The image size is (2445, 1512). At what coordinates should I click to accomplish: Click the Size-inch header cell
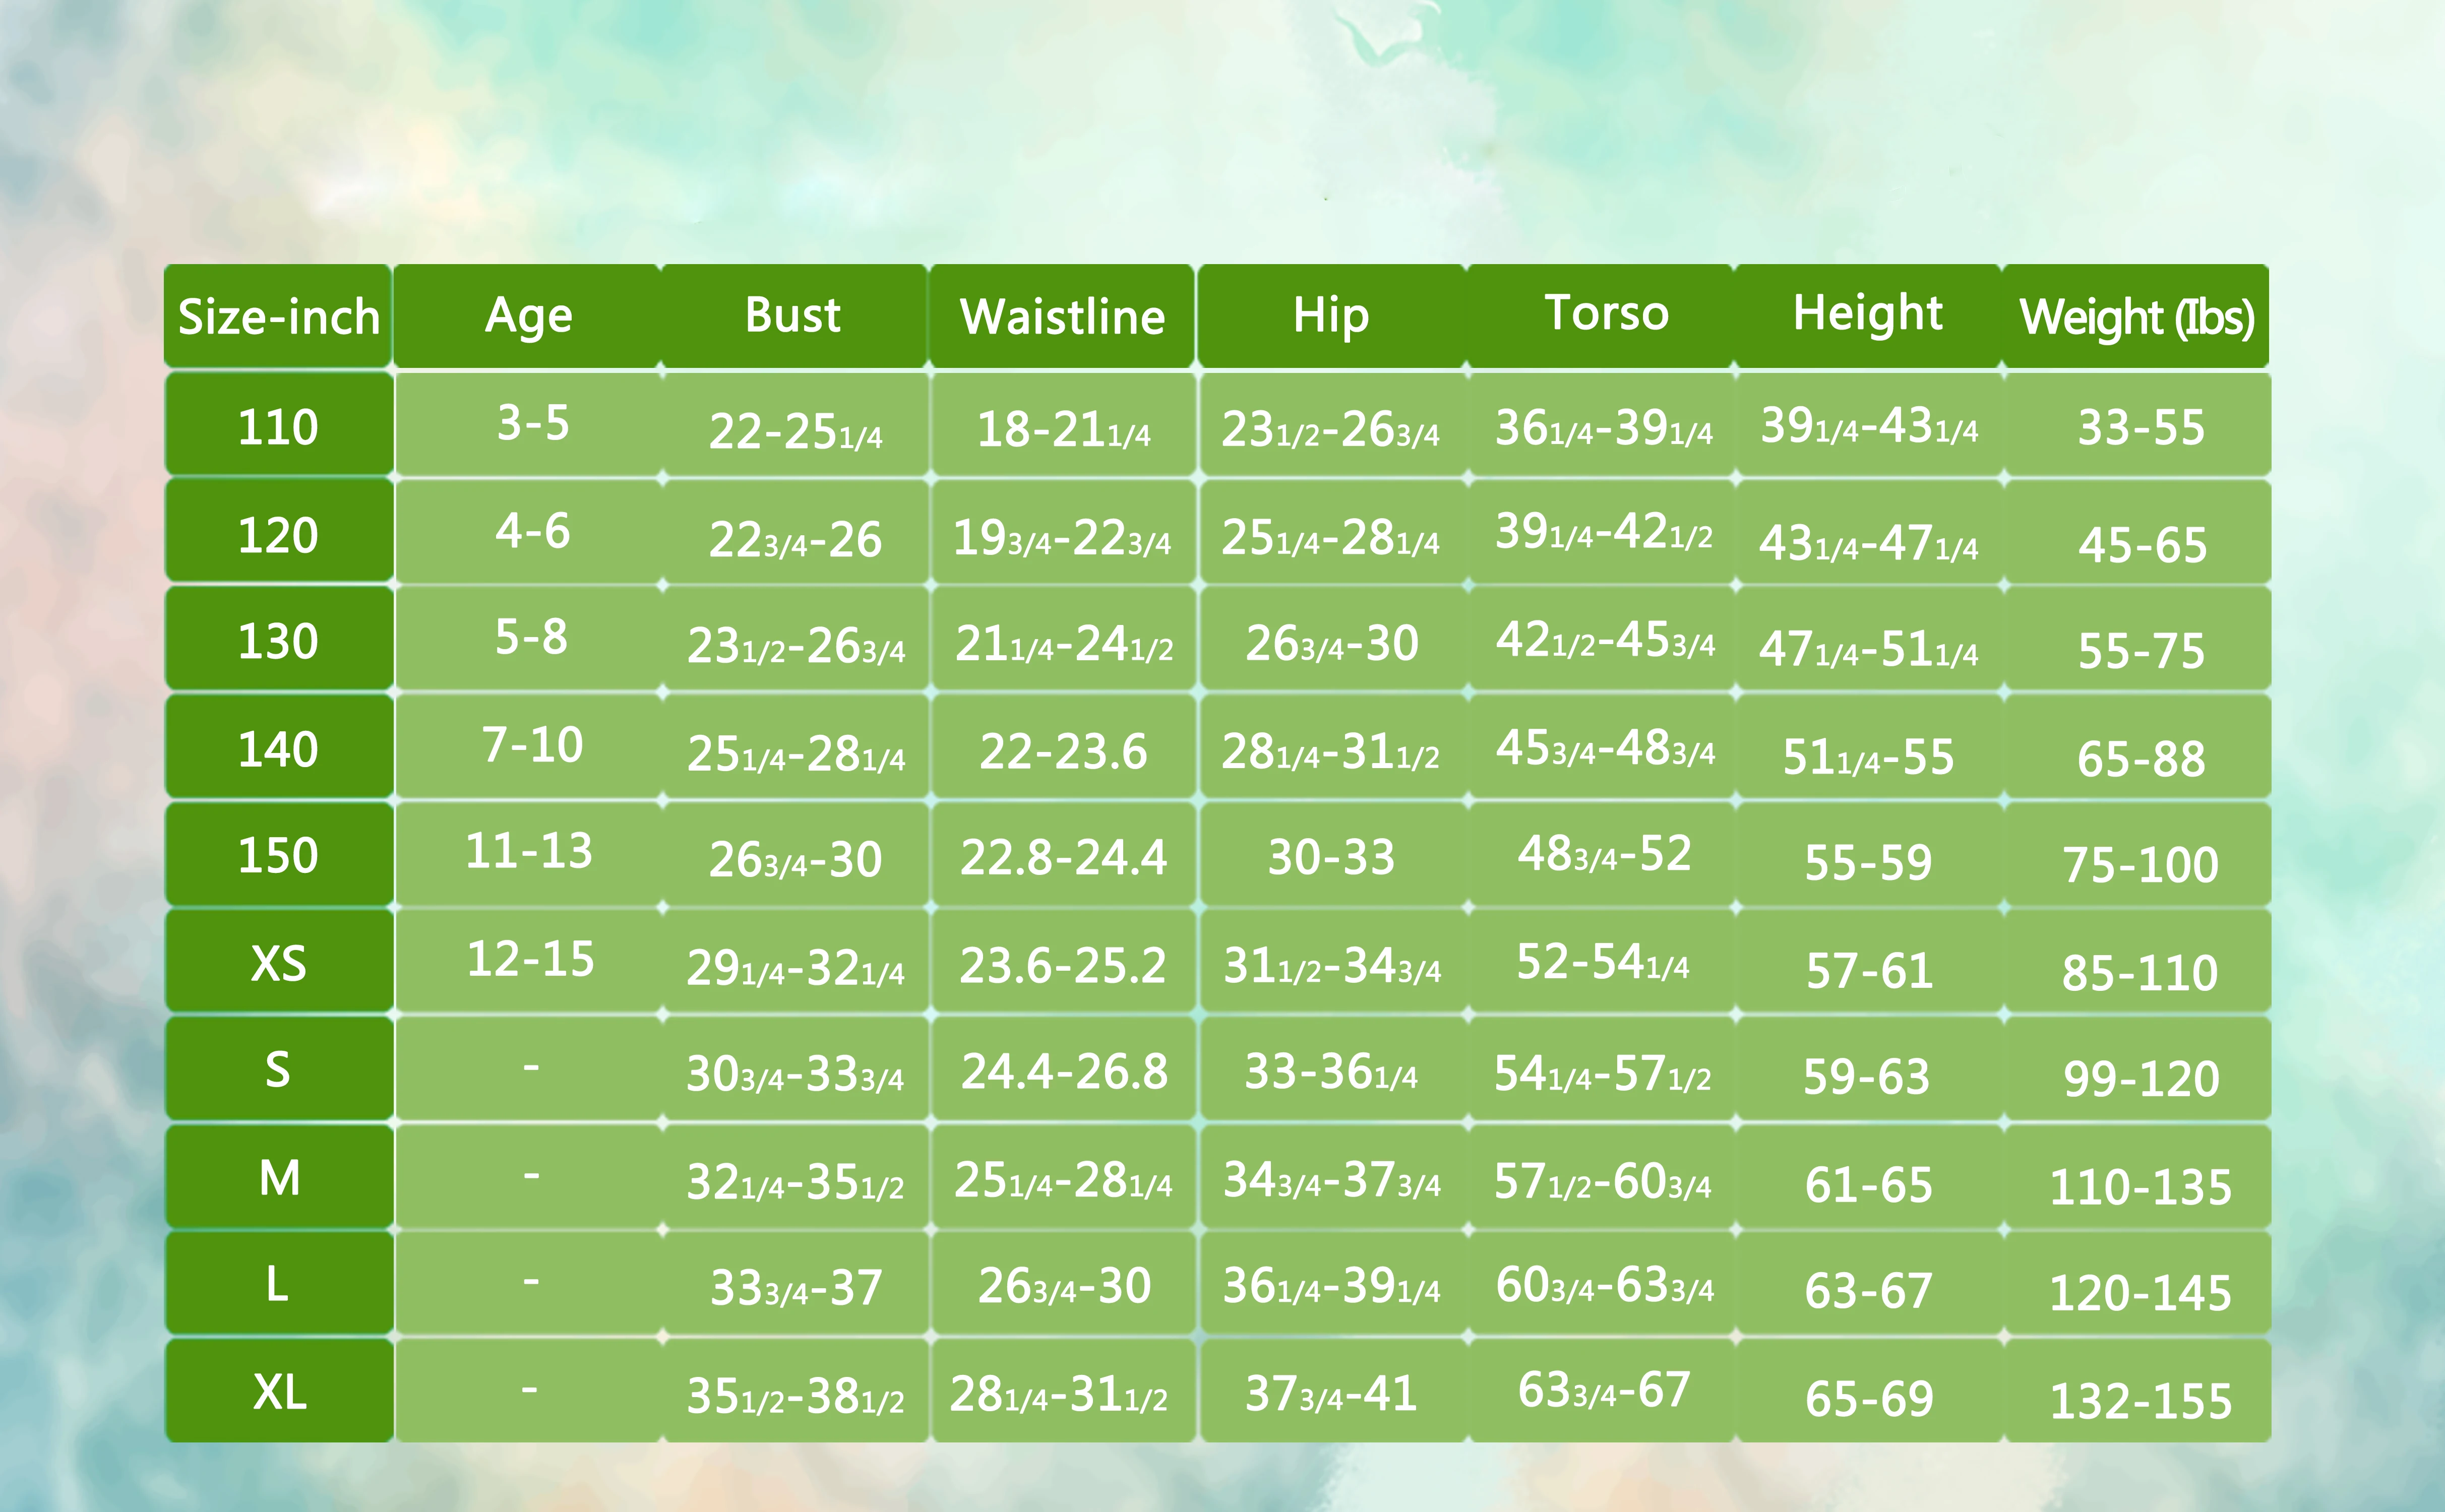278,317
